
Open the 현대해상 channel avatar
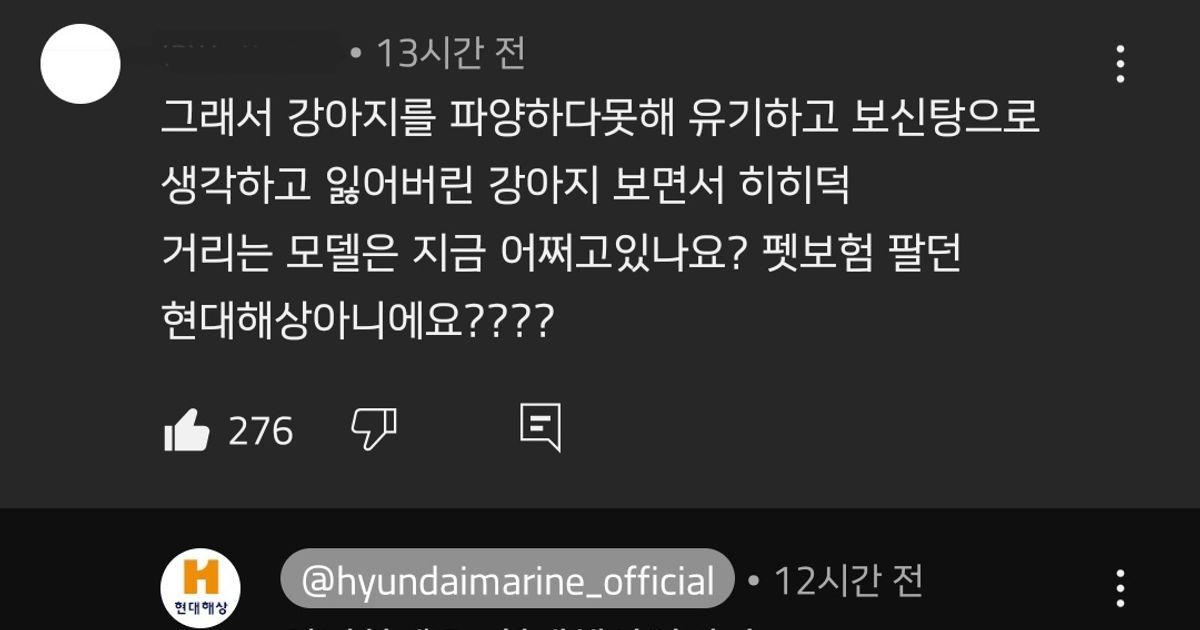tap(200, 588)
